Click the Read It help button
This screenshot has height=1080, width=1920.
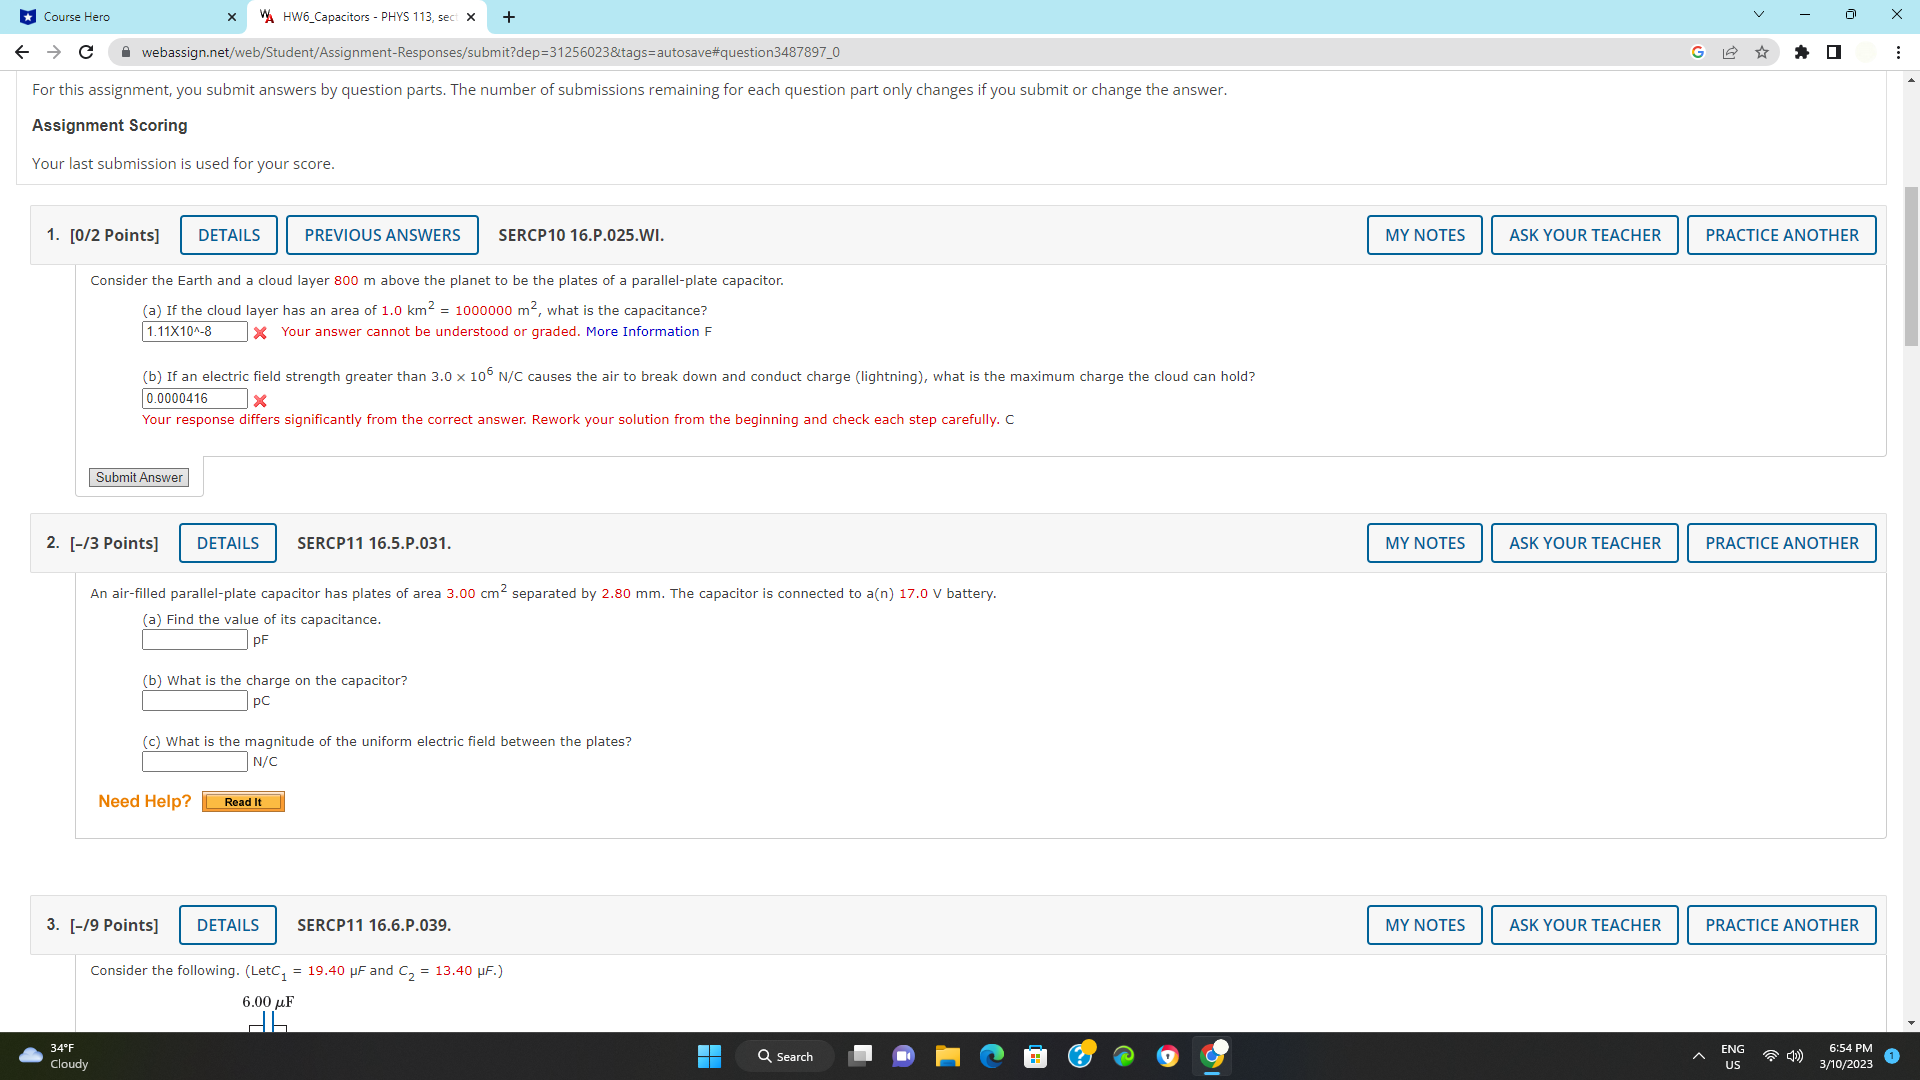[243, 802]
